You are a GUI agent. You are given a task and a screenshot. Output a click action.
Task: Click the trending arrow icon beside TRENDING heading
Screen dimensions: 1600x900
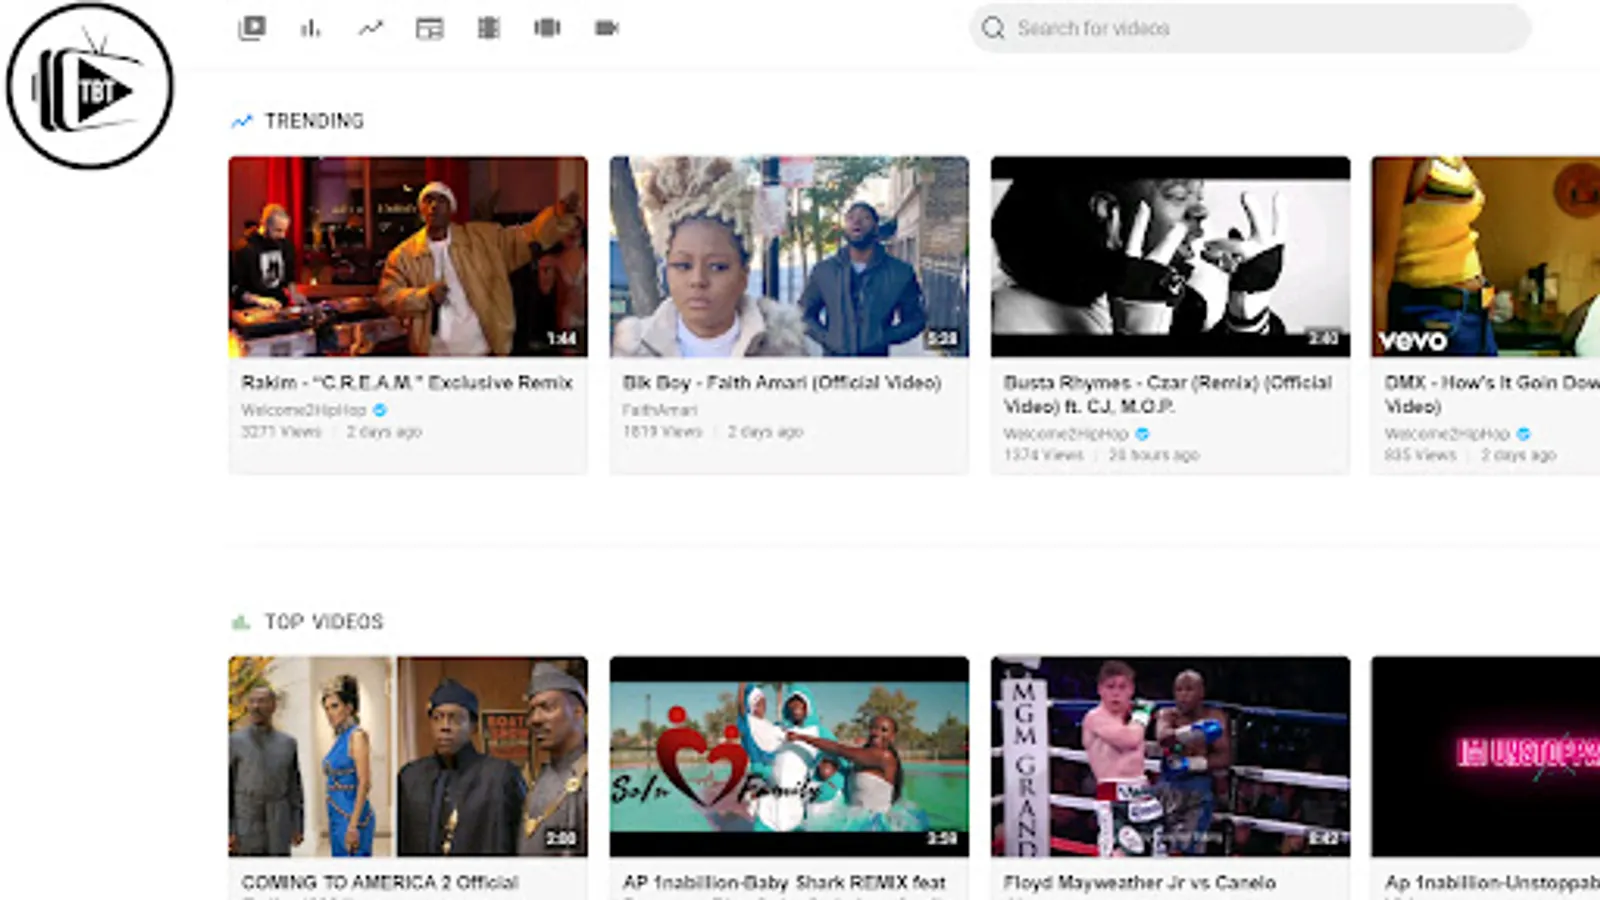point(241,121)
